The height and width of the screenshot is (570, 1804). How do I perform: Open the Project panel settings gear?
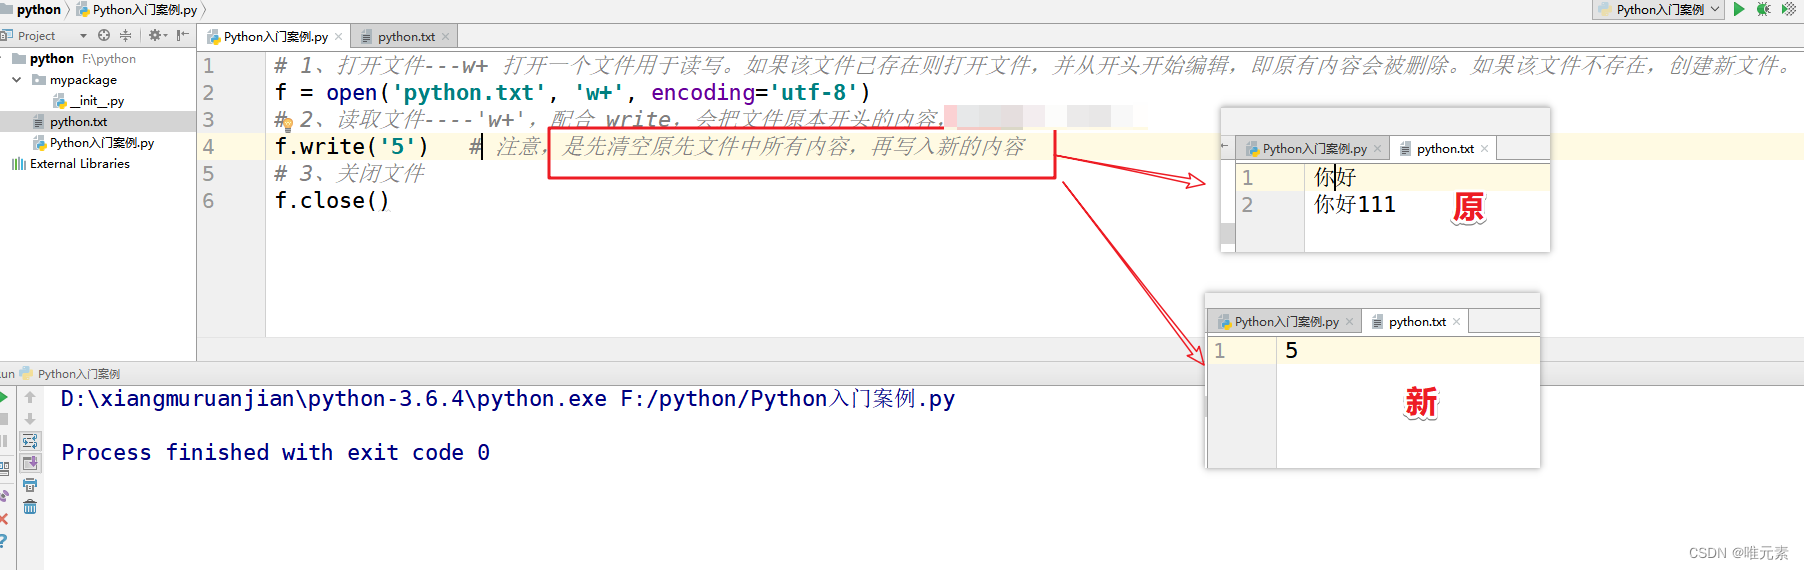(156, 35)
